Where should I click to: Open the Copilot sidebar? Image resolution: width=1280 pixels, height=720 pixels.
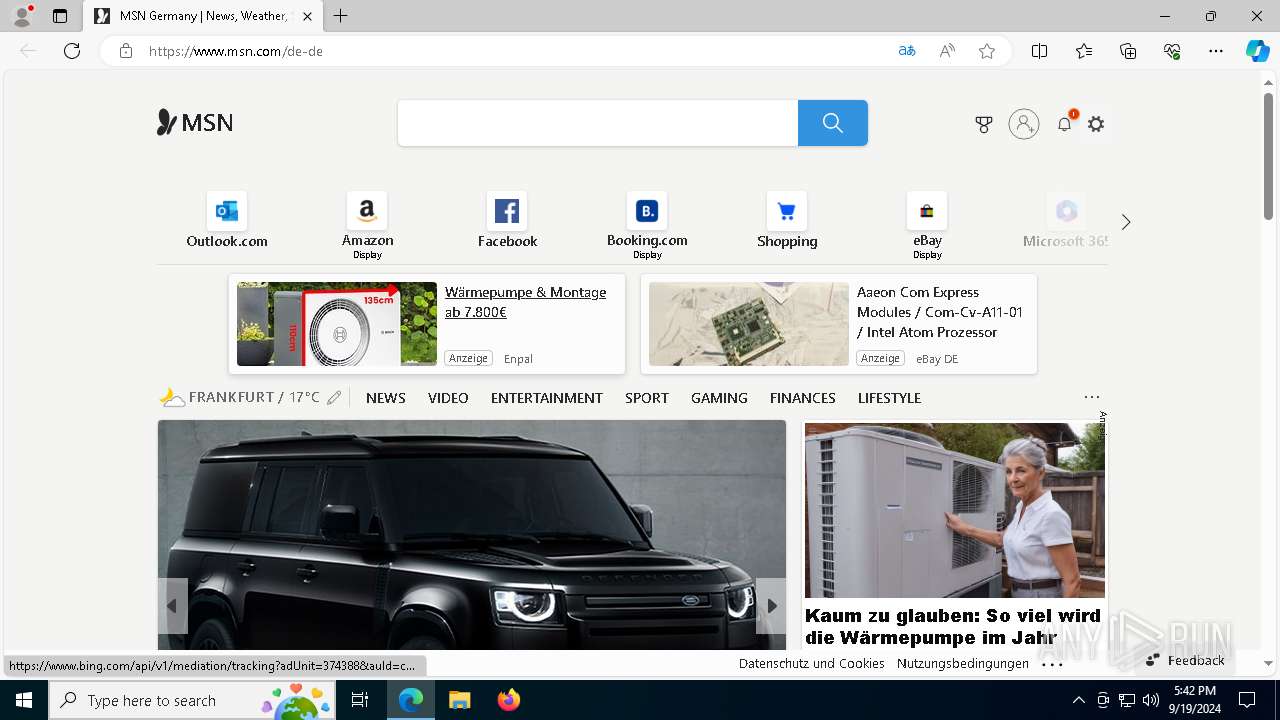coord(1257,51)
